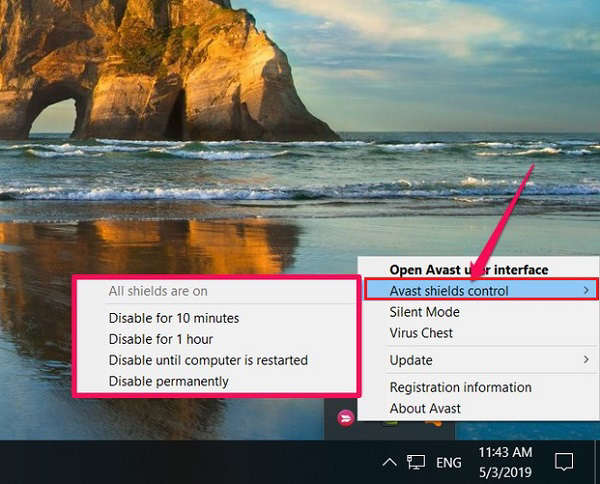Toggle Silent Mode in Avast menu
The image size is (600, 484).
(424, 312)
